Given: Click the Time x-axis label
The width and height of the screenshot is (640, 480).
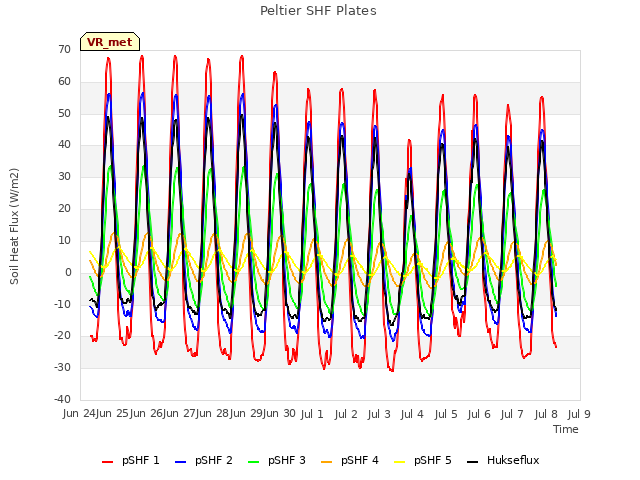Looking at the screenshot, I should pyautogui.click(x=566, y=429).
